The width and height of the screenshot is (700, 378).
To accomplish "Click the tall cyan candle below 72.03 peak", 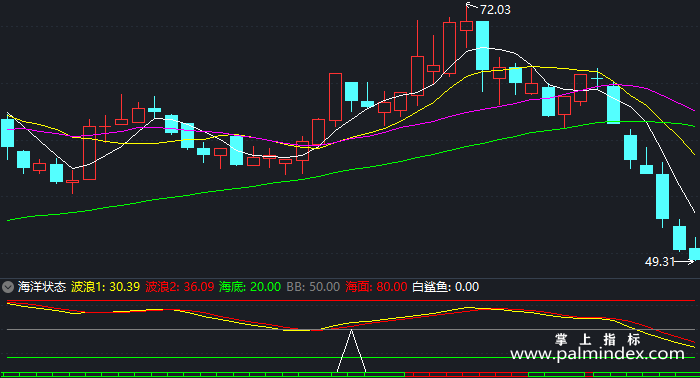I will pos(482,46).
